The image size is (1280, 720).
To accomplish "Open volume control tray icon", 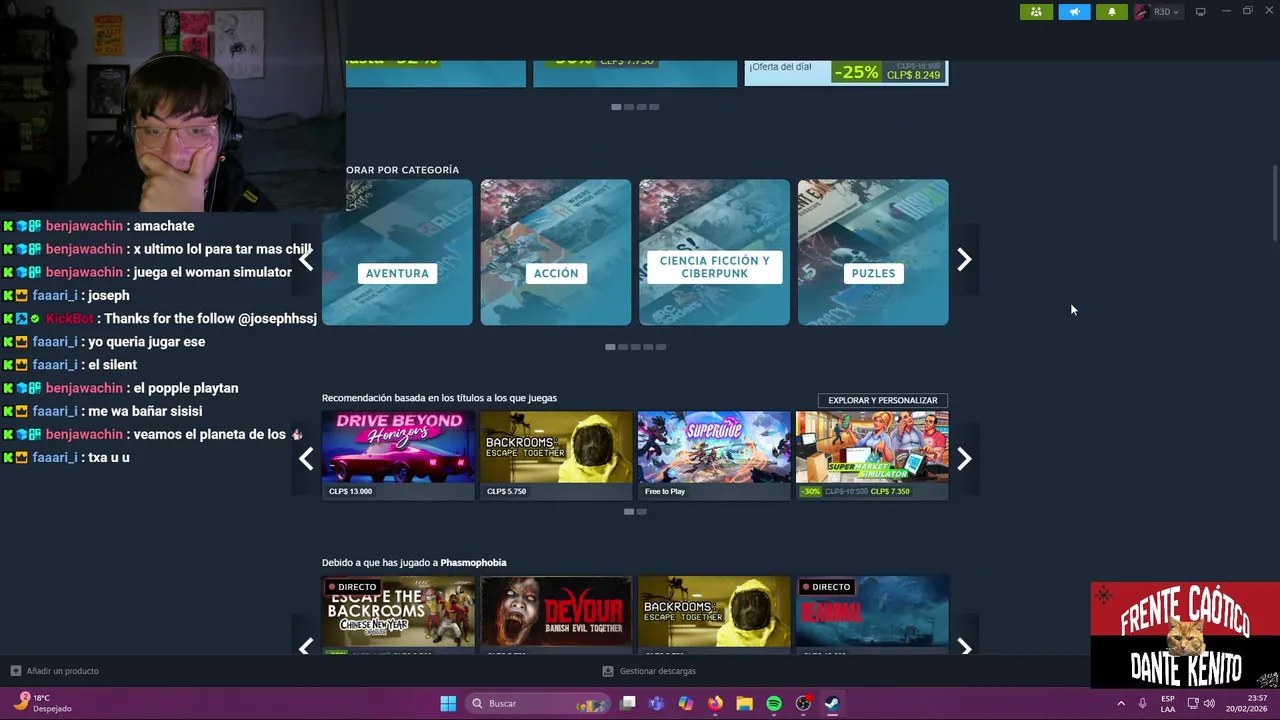I will pos(1209,704).
